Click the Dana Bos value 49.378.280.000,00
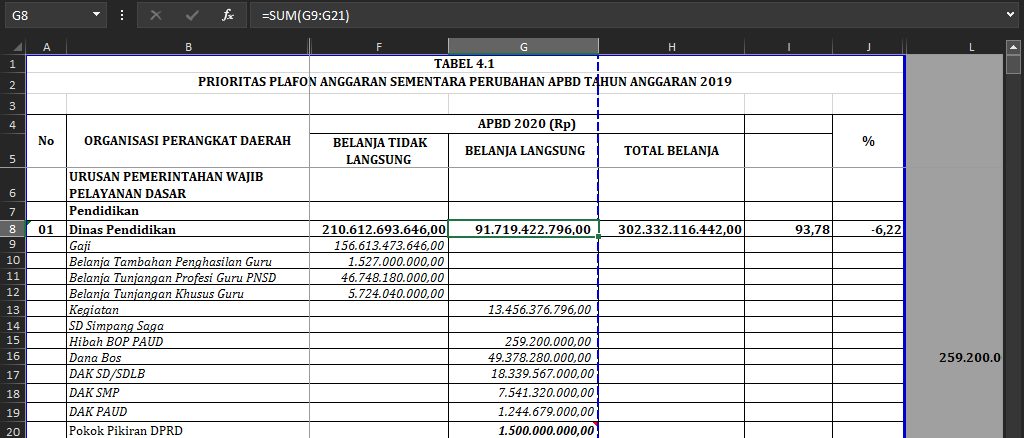The width and height of the screenshot is (1024, 438). coord(523,357)
